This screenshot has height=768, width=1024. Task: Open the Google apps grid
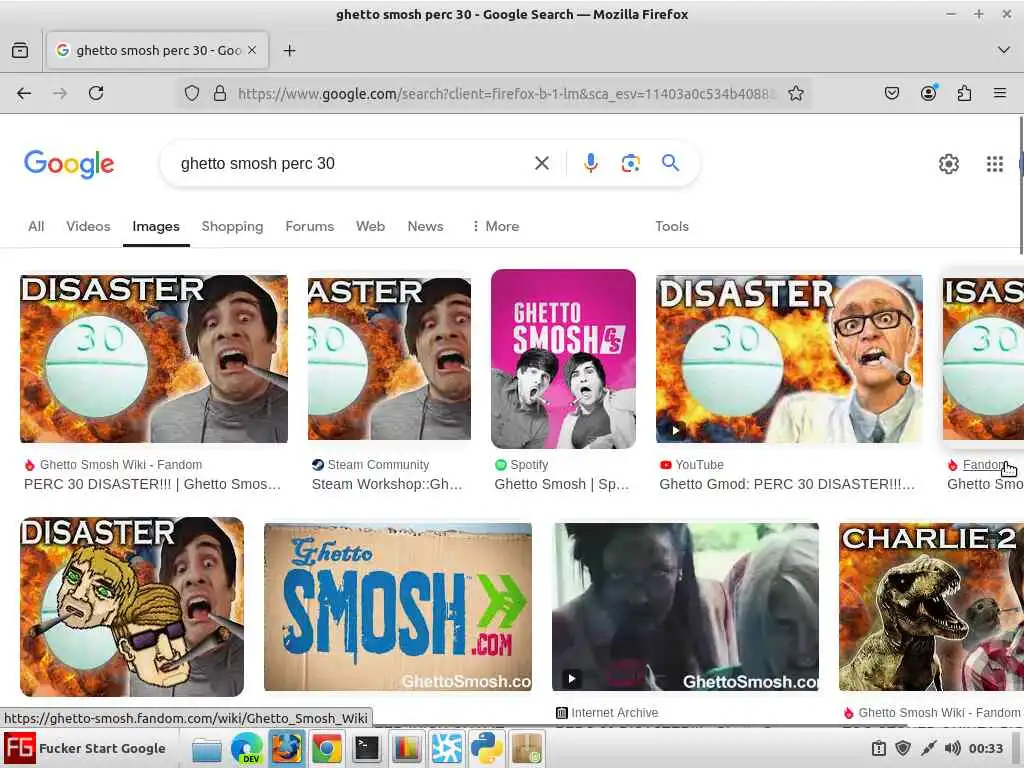[x=995, y=164]
